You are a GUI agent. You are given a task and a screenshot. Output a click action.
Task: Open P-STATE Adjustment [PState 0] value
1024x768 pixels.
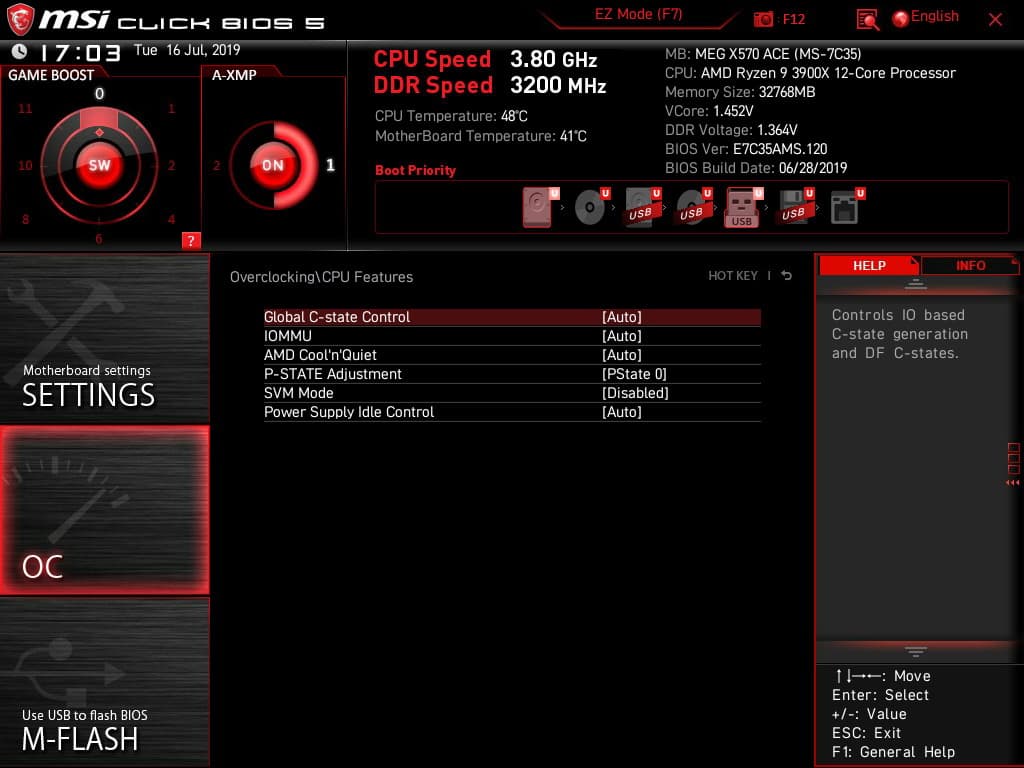(x=634, y=374)
